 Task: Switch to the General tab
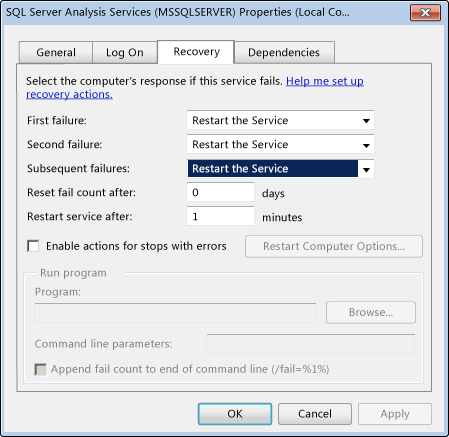56,52
